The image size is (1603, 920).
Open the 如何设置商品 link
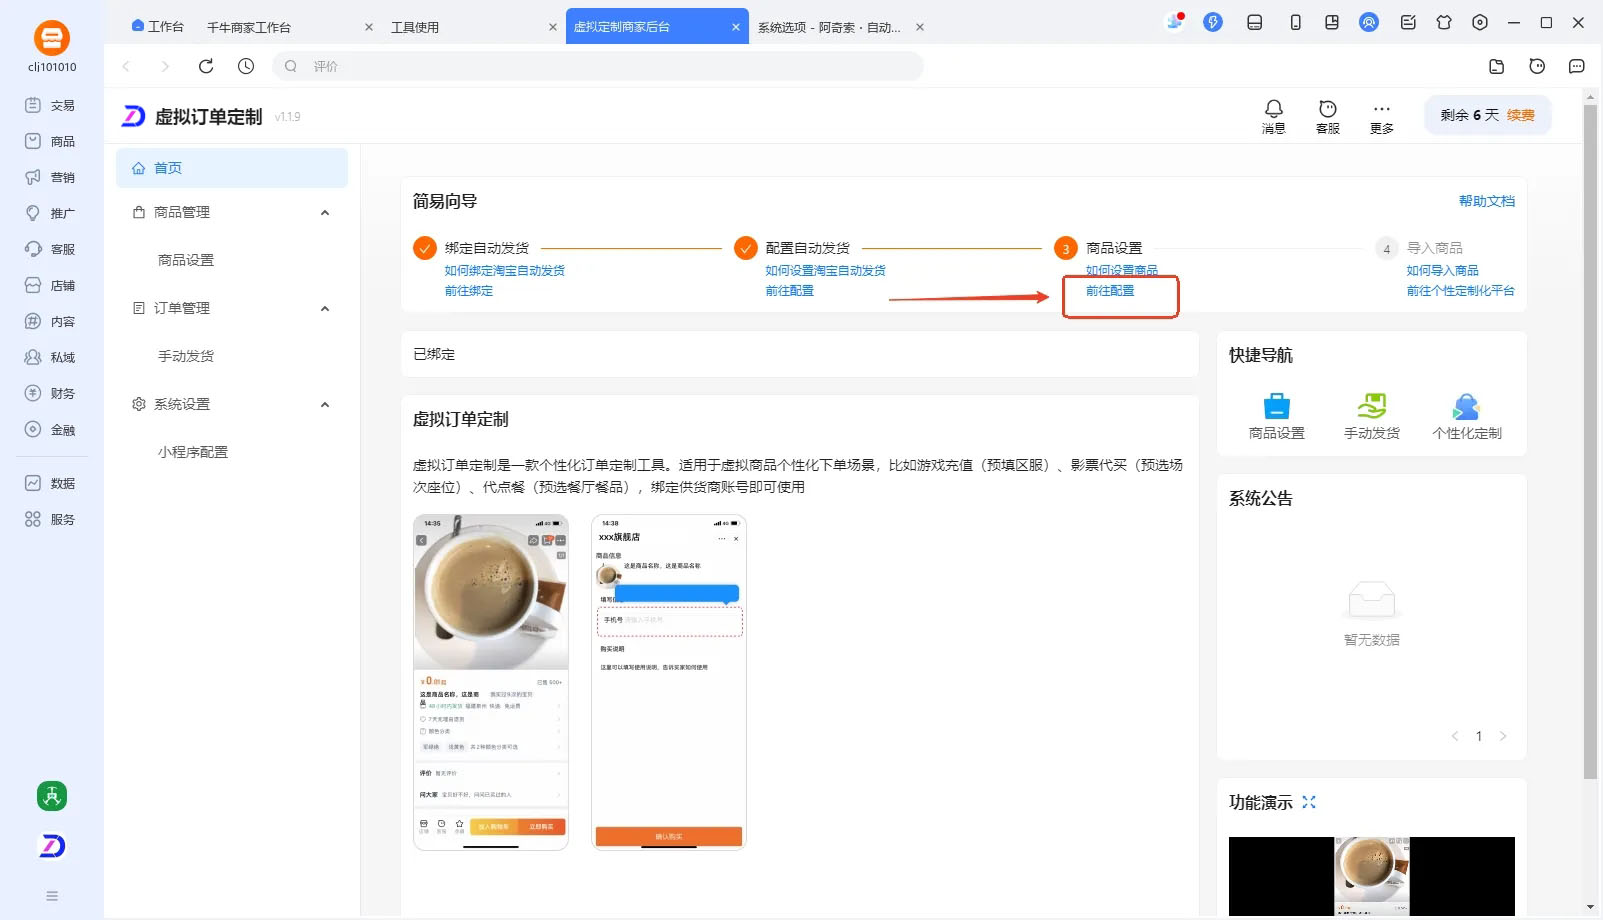coord(1122,270)
